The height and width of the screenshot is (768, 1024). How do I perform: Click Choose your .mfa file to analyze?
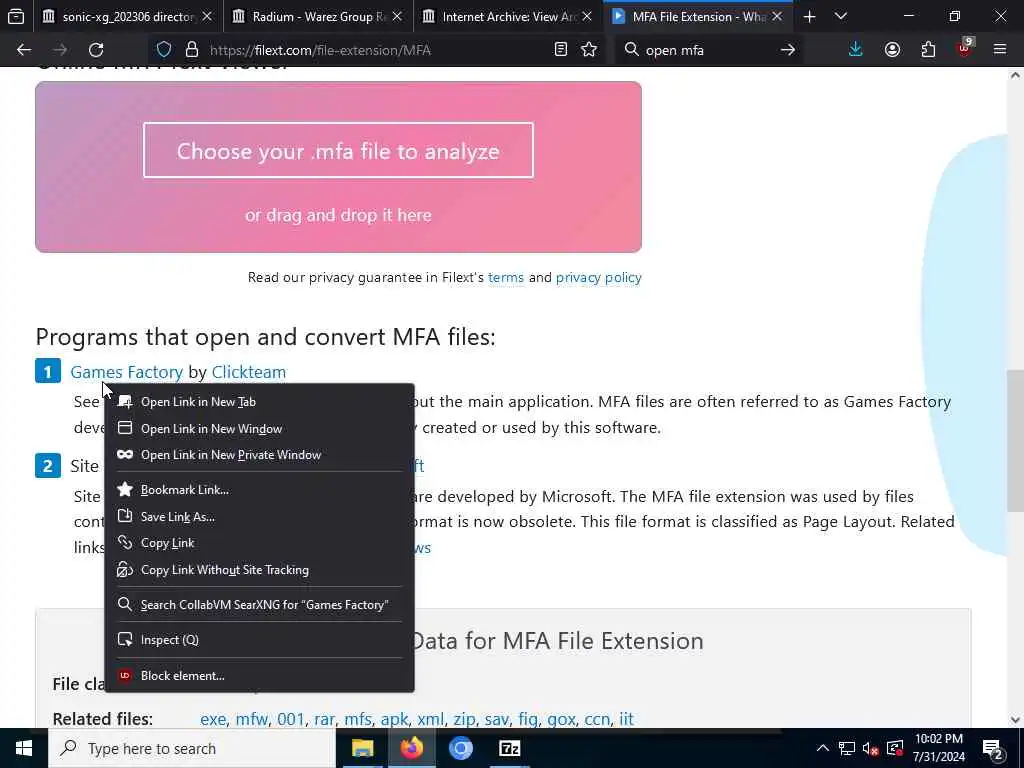[x=338, y=150]
